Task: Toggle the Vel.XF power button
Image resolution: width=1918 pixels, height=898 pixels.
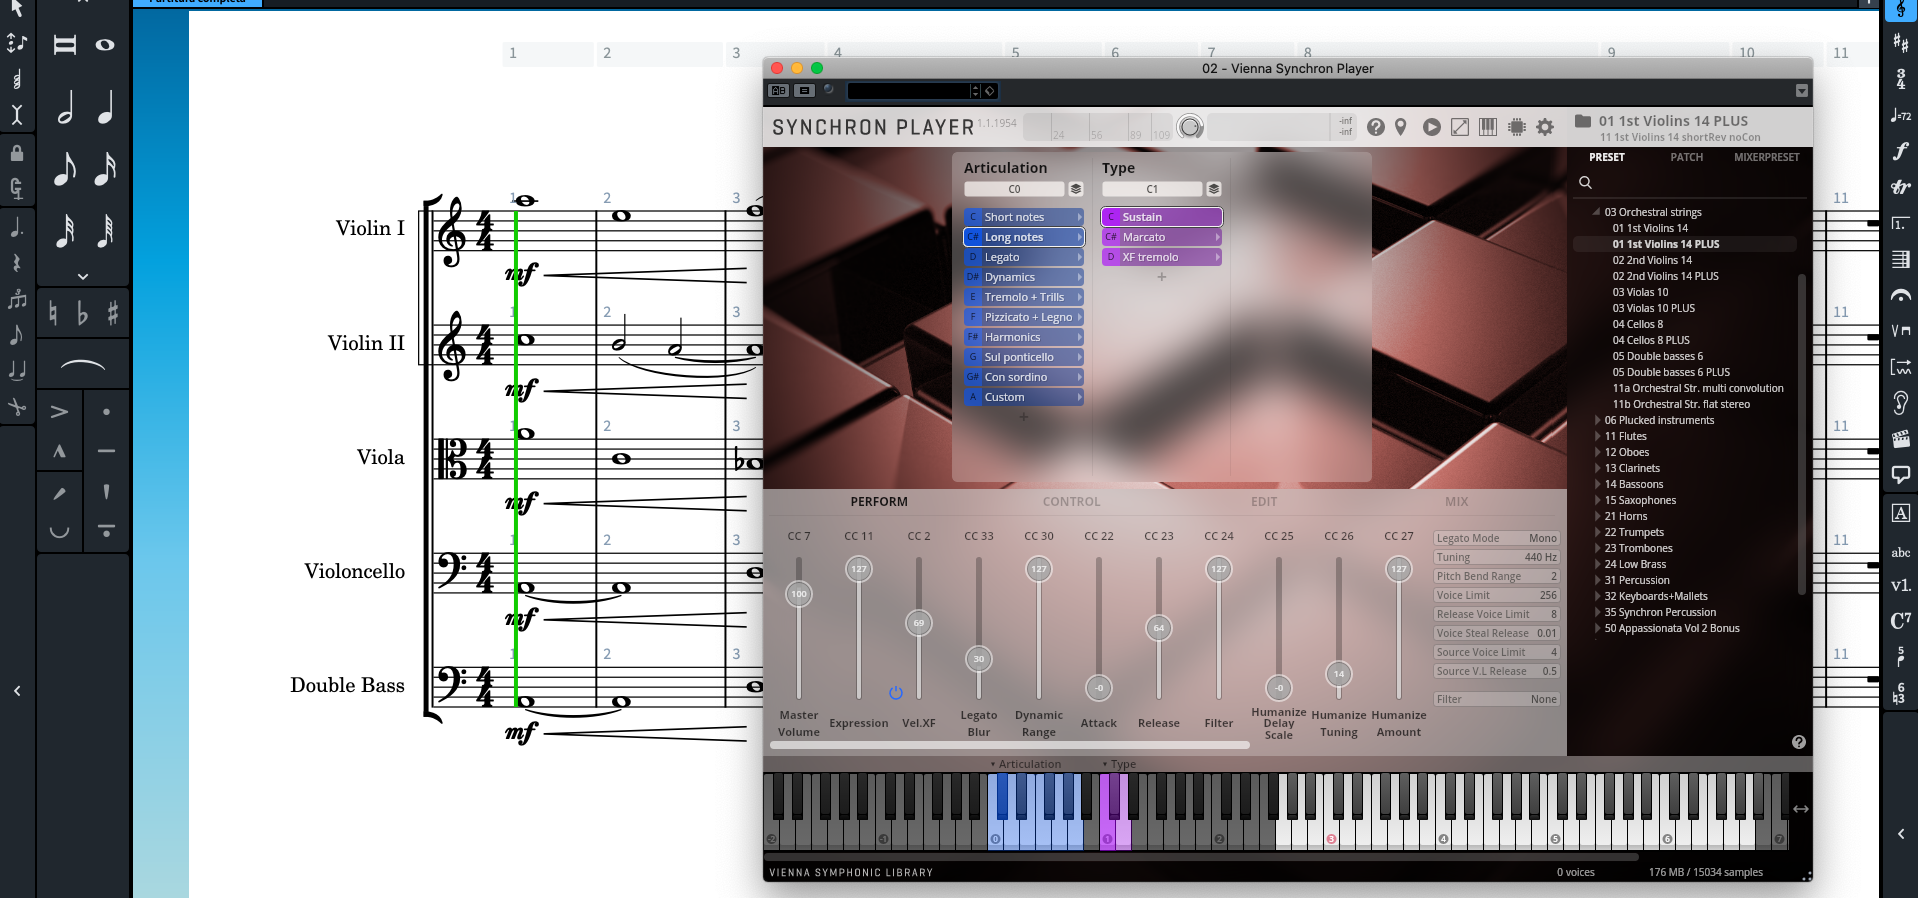Action: click(x=896, y=692)
